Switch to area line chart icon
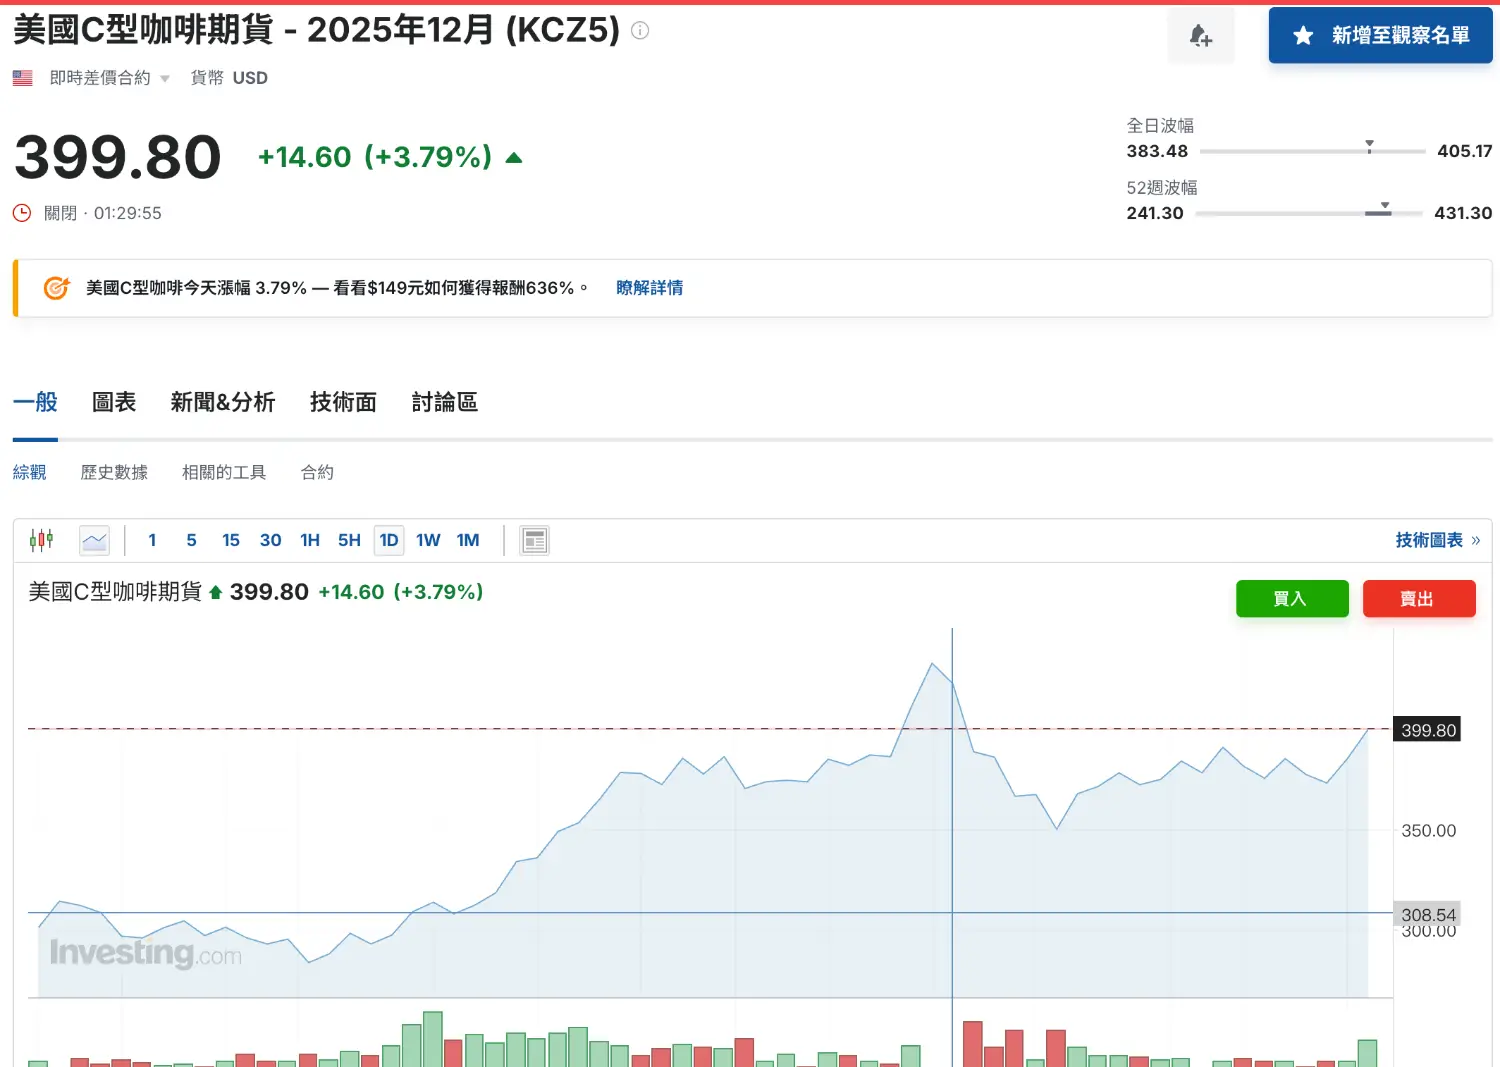This screenshot has width=1500, height=1067. pos(94,540)
